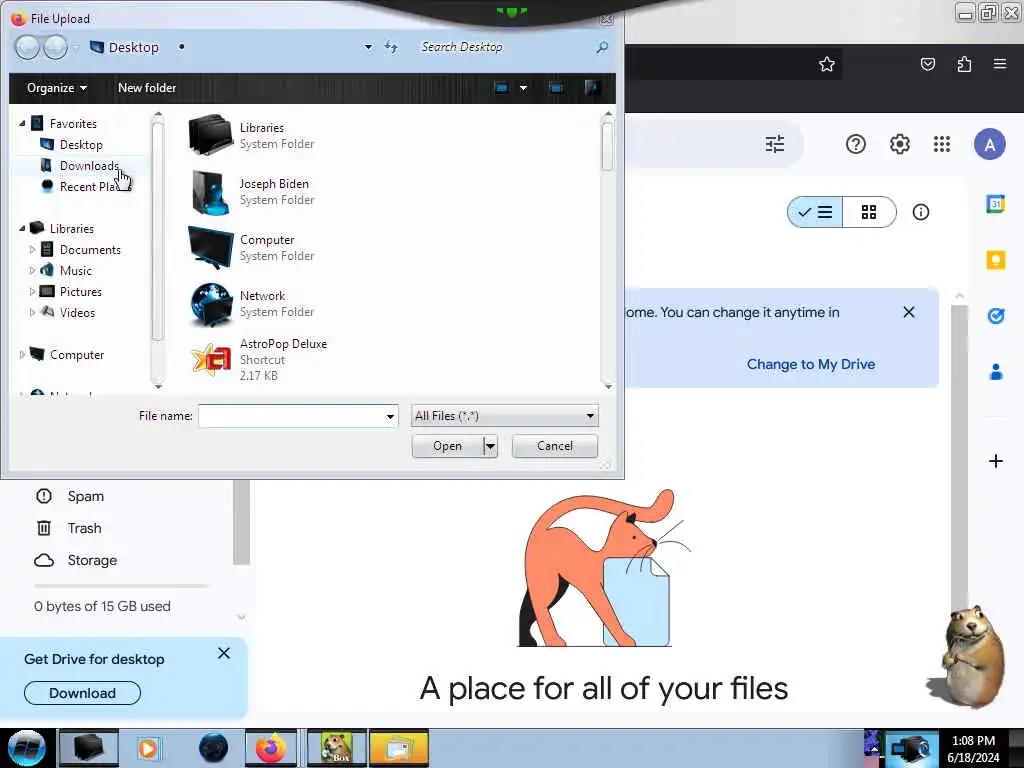
Task: Switch Drive to list layout
Action: coord(815,212)
